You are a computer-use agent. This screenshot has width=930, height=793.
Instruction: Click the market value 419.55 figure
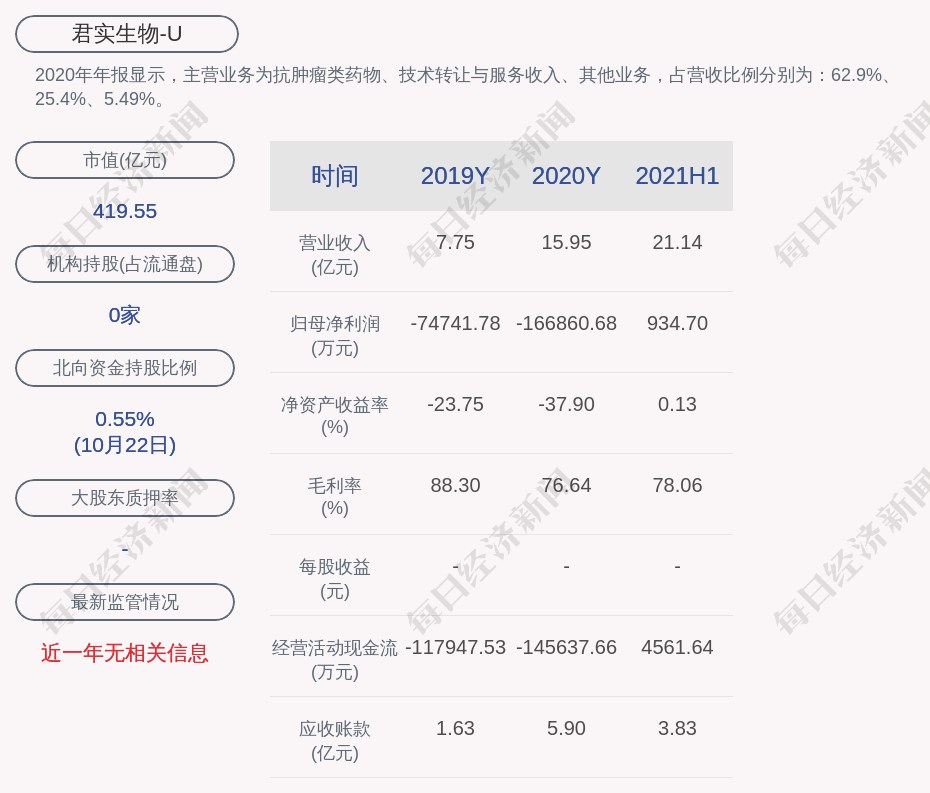click(125, 211)
